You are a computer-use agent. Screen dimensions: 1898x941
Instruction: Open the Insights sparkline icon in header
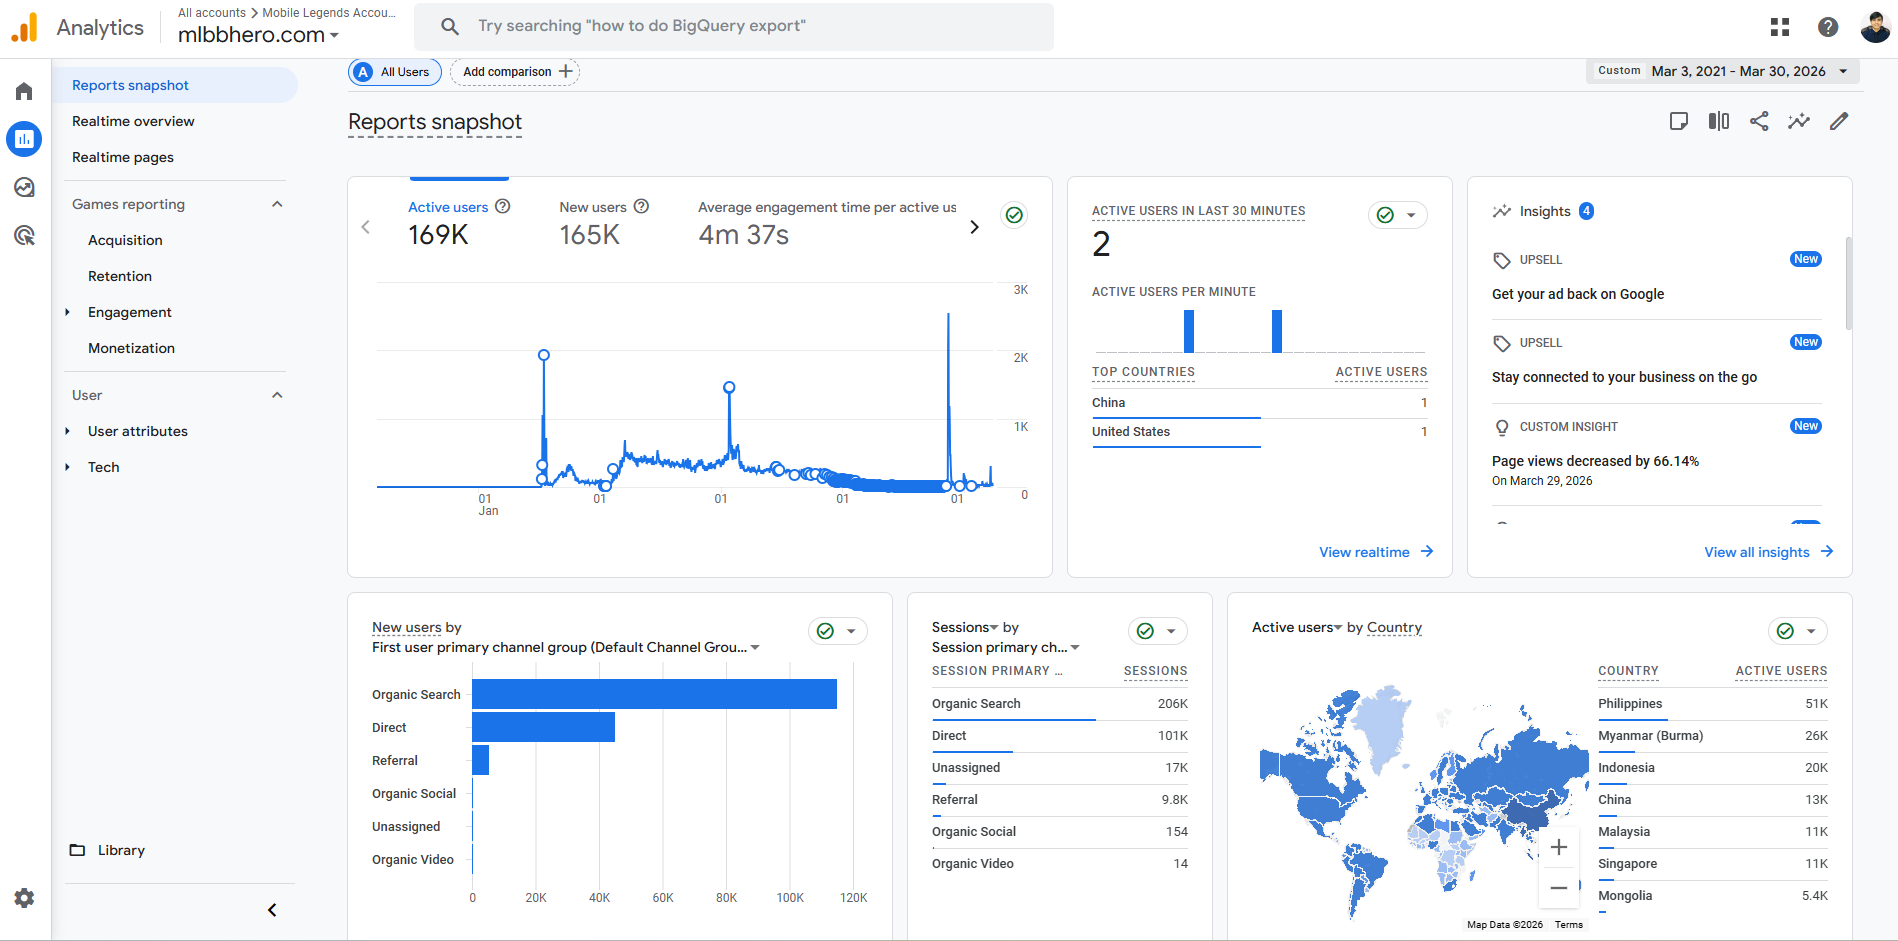point(1799,121)
